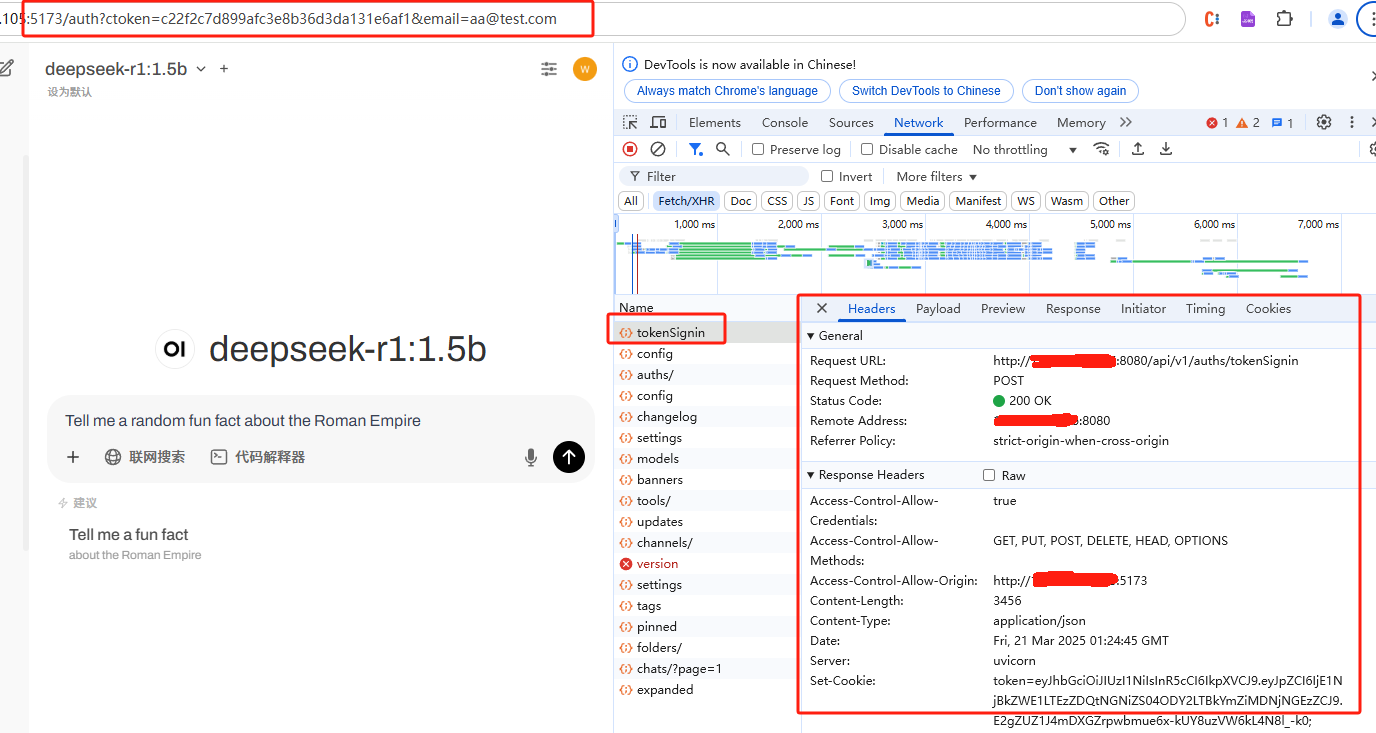Screen dimensions: 1376x733
Task: Export HAR via the download arrow icon
Action: [1165, 148]
